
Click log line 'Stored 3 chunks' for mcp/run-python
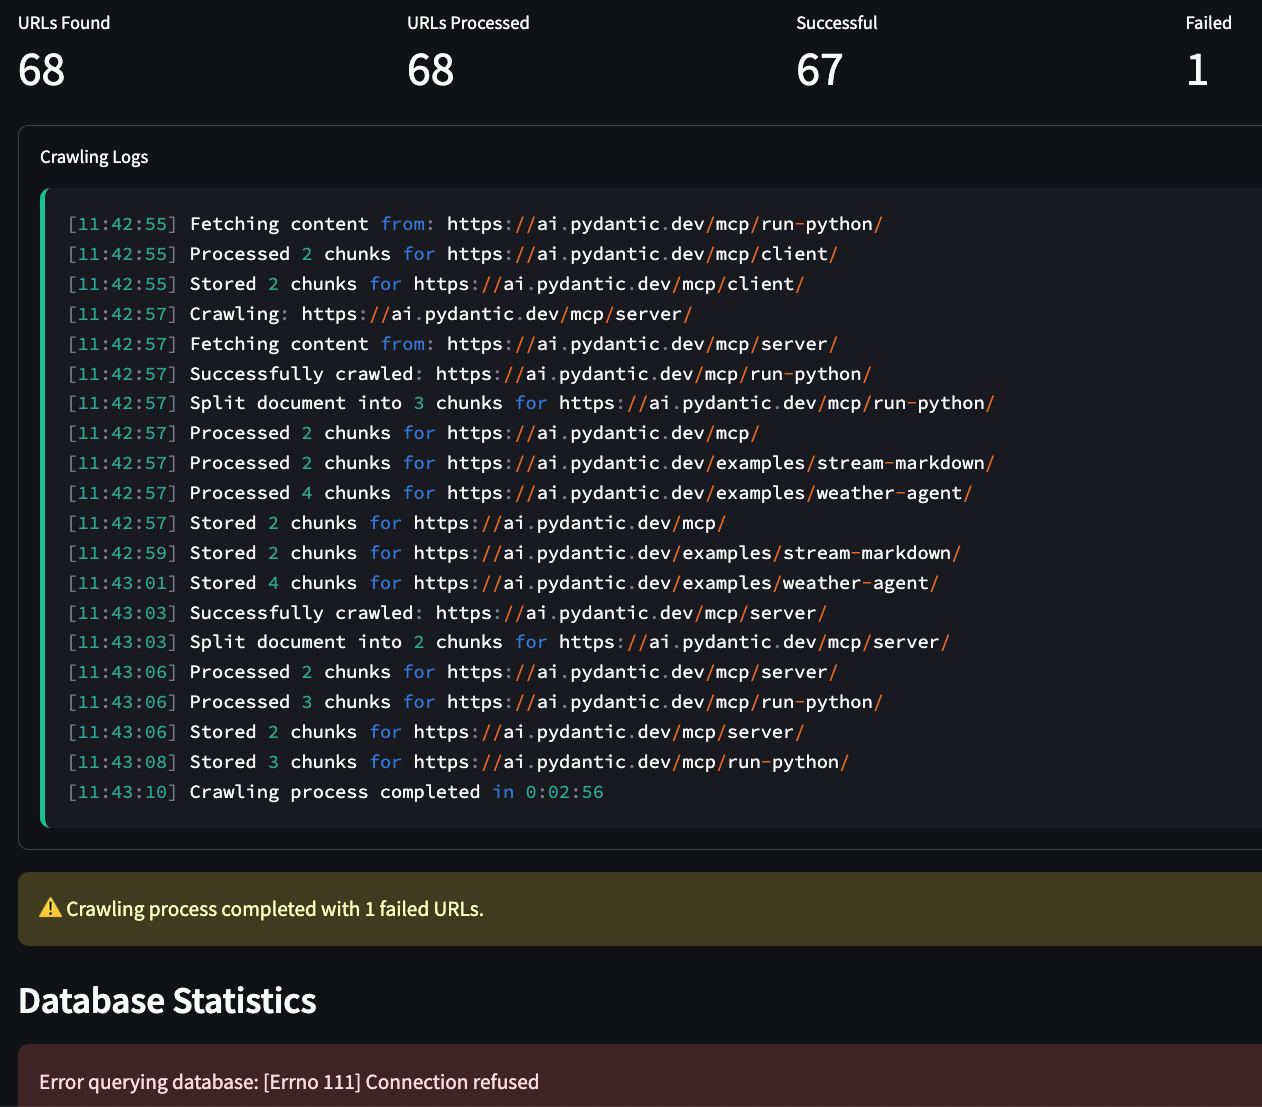coord(459,762)
